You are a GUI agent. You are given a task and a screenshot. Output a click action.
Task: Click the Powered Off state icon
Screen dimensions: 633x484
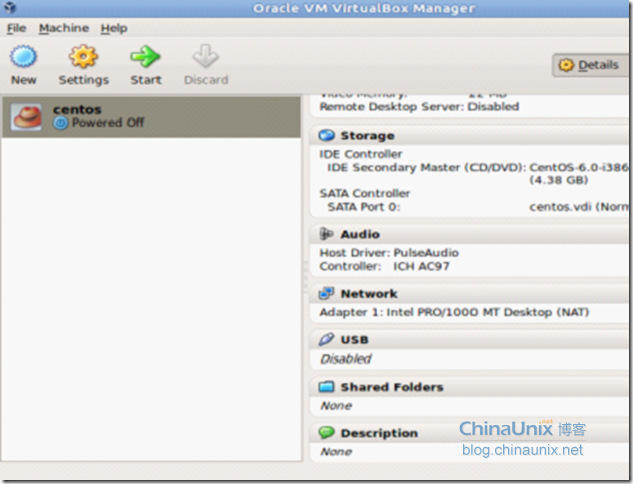(x=61, y=123)
